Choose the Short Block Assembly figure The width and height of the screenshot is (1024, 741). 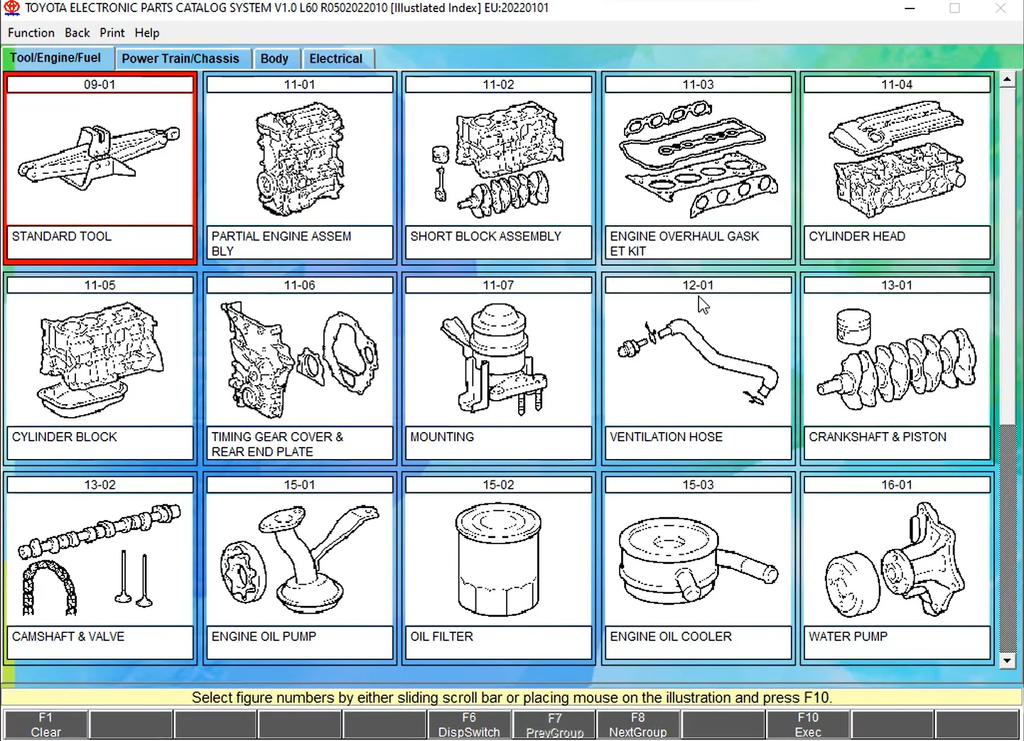498,159
